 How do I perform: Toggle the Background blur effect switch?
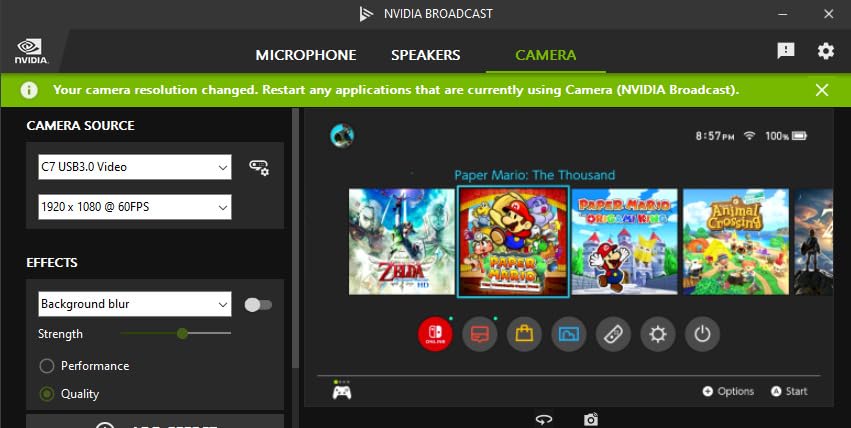(x=258, y=305)
